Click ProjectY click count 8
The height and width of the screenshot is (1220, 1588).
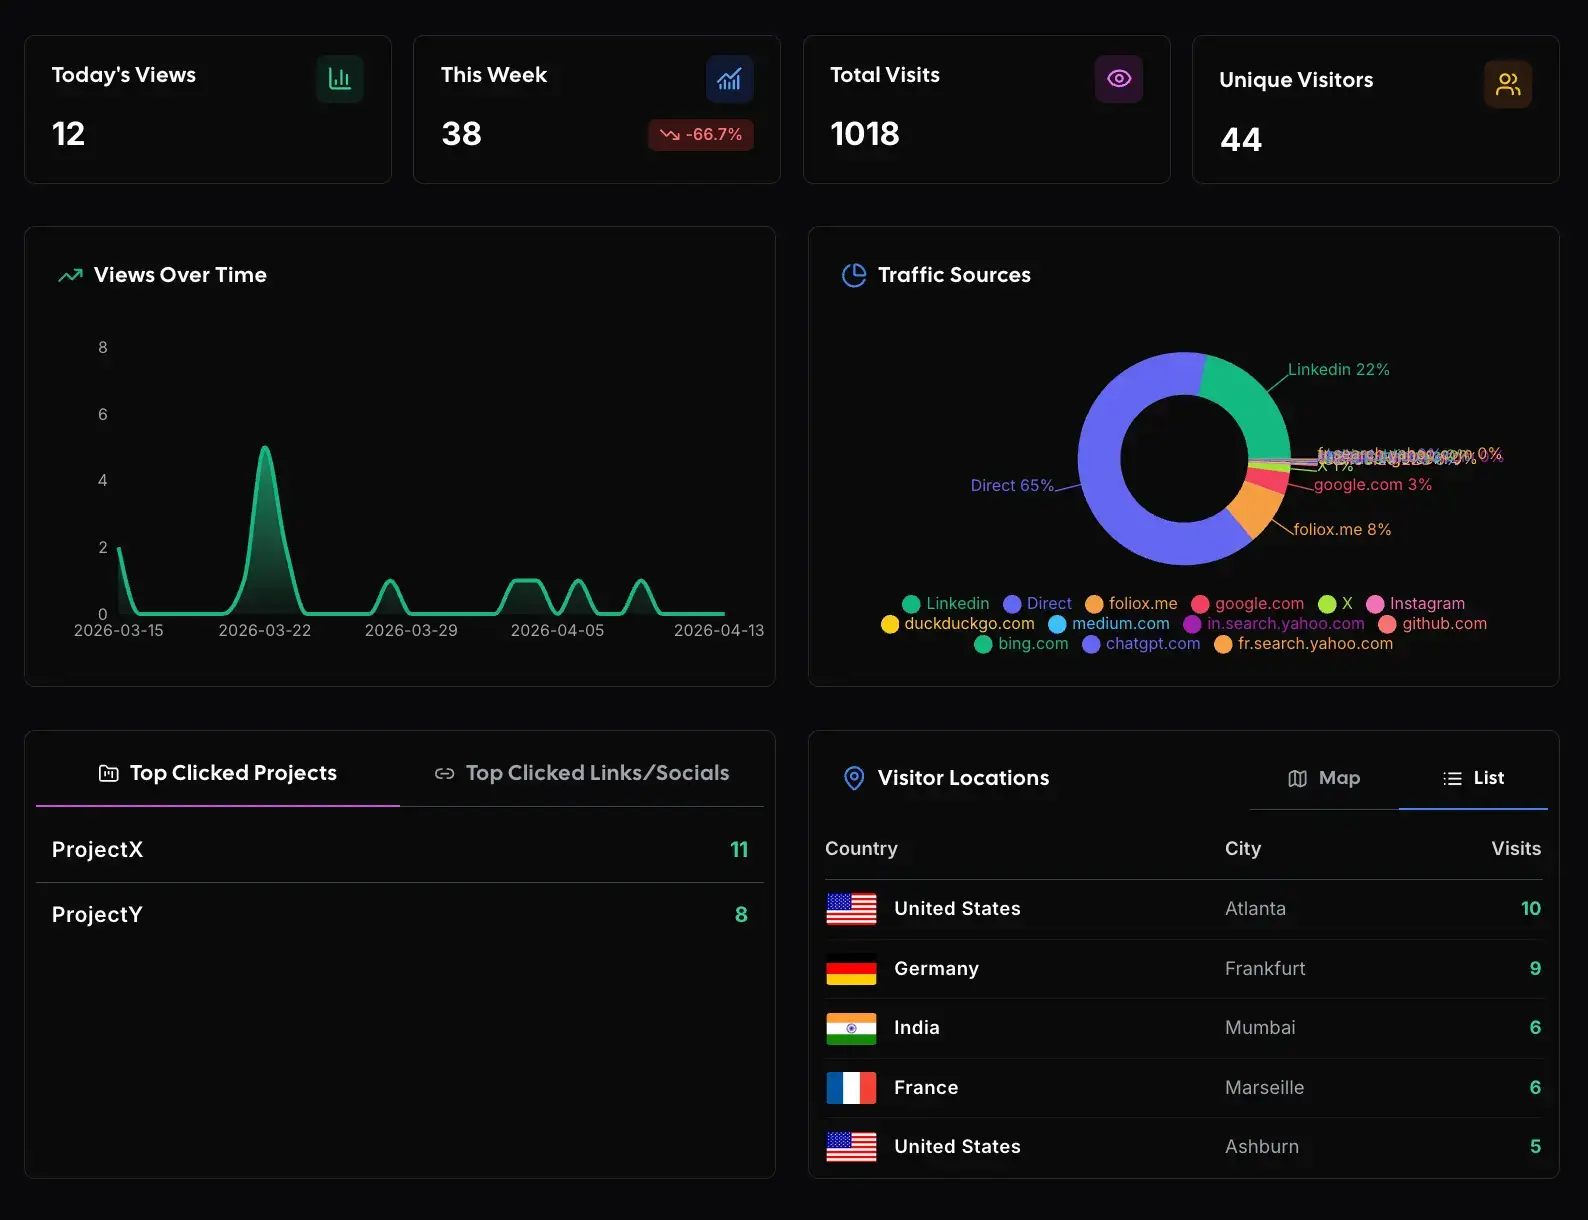pyautogui.click(x=741, y=915)
